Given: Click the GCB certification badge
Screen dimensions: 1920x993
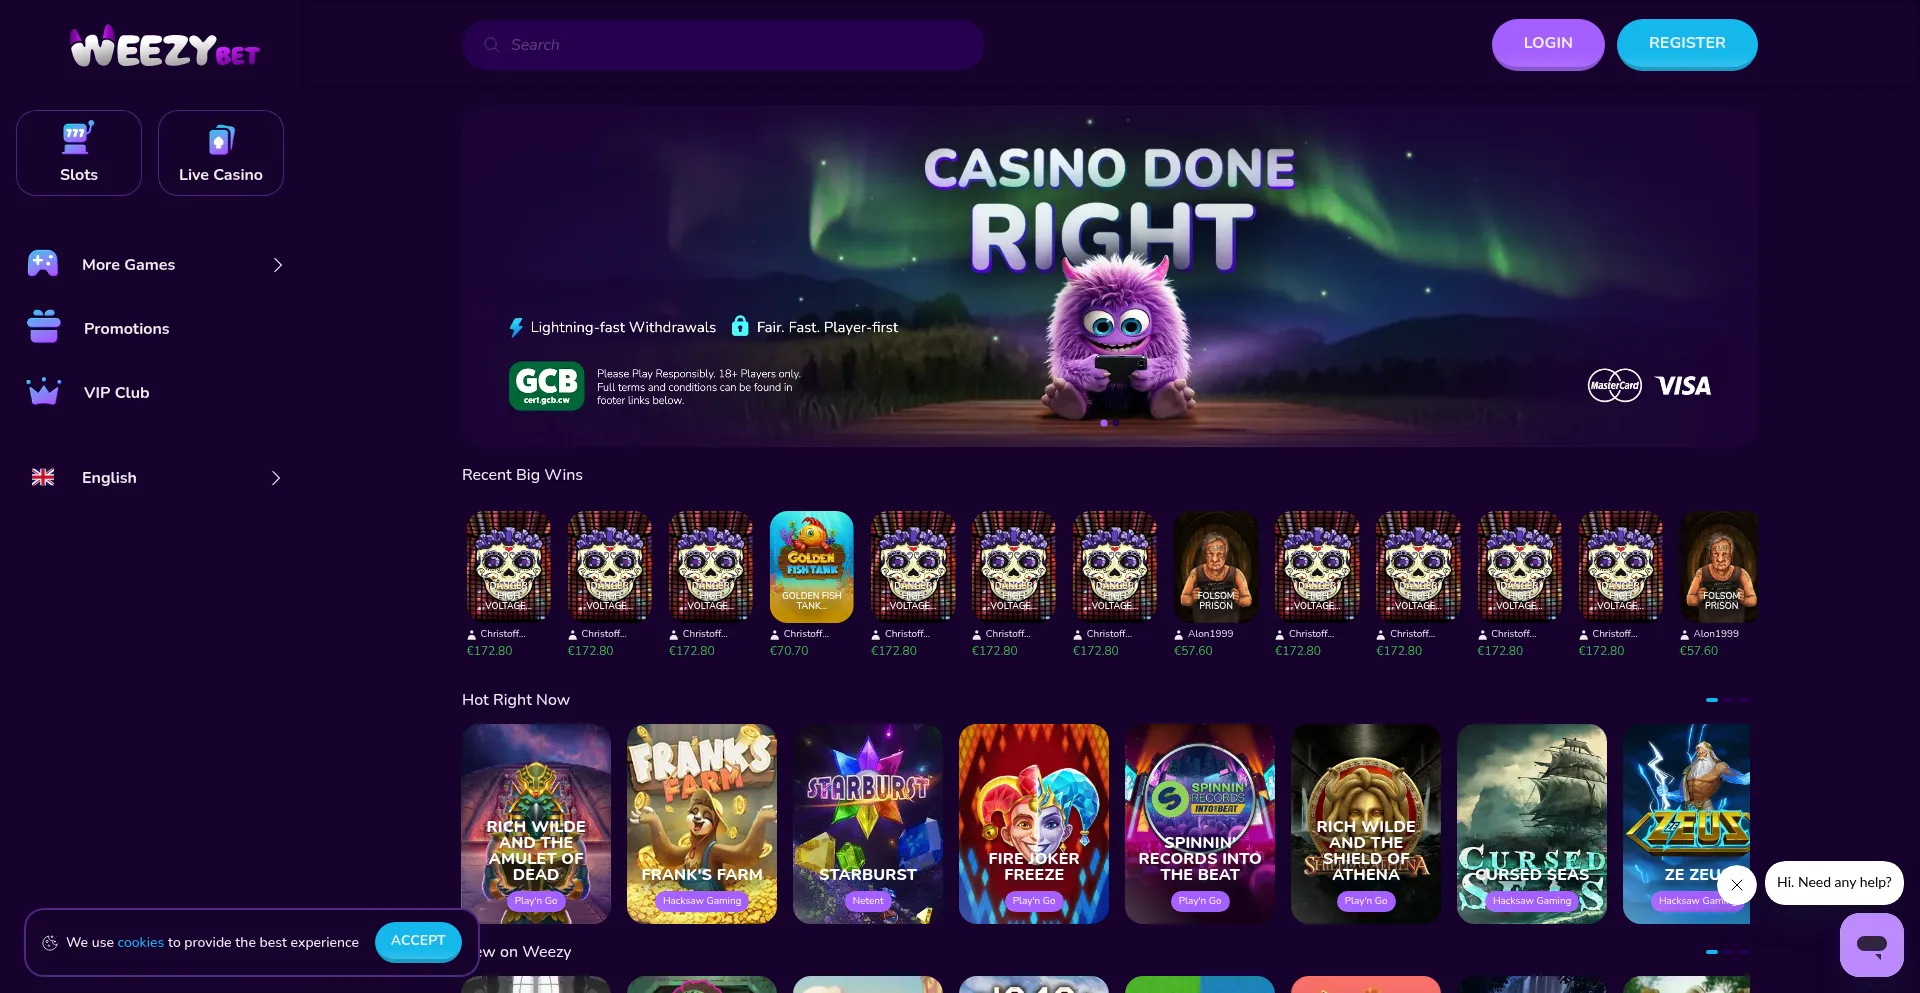Looking at the screenshot, I should point(547,386).
